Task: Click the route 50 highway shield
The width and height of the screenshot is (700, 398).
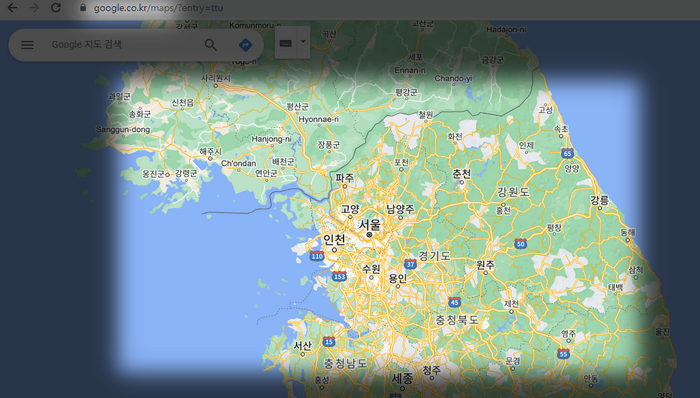Action: click(x=520, y=244)
